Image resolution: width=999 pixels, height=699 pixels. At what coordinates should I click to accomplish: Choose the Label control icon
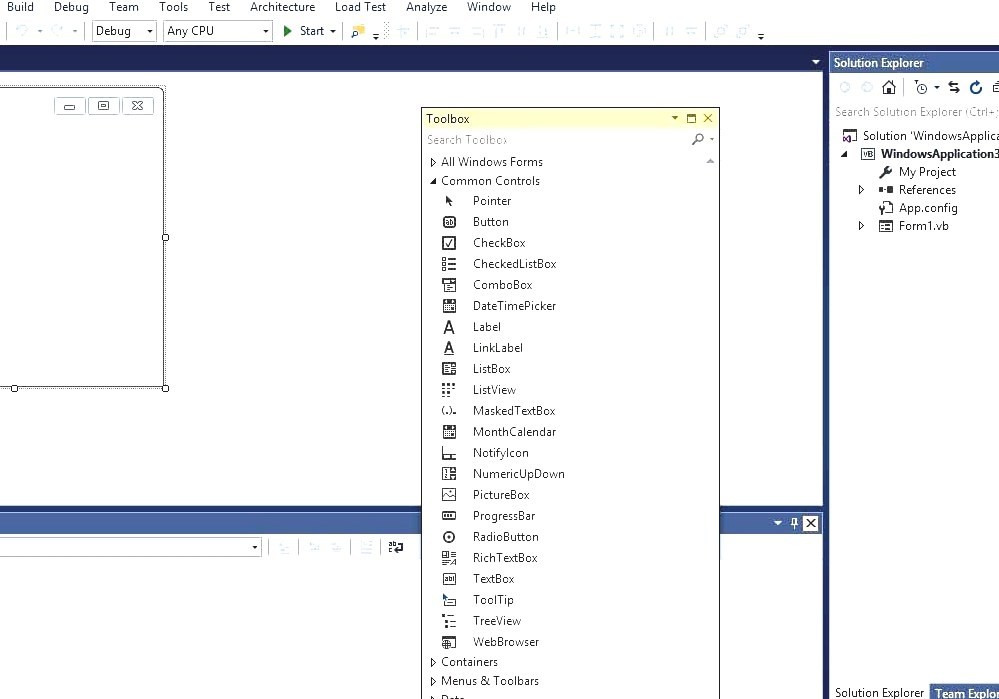point(449,327)
